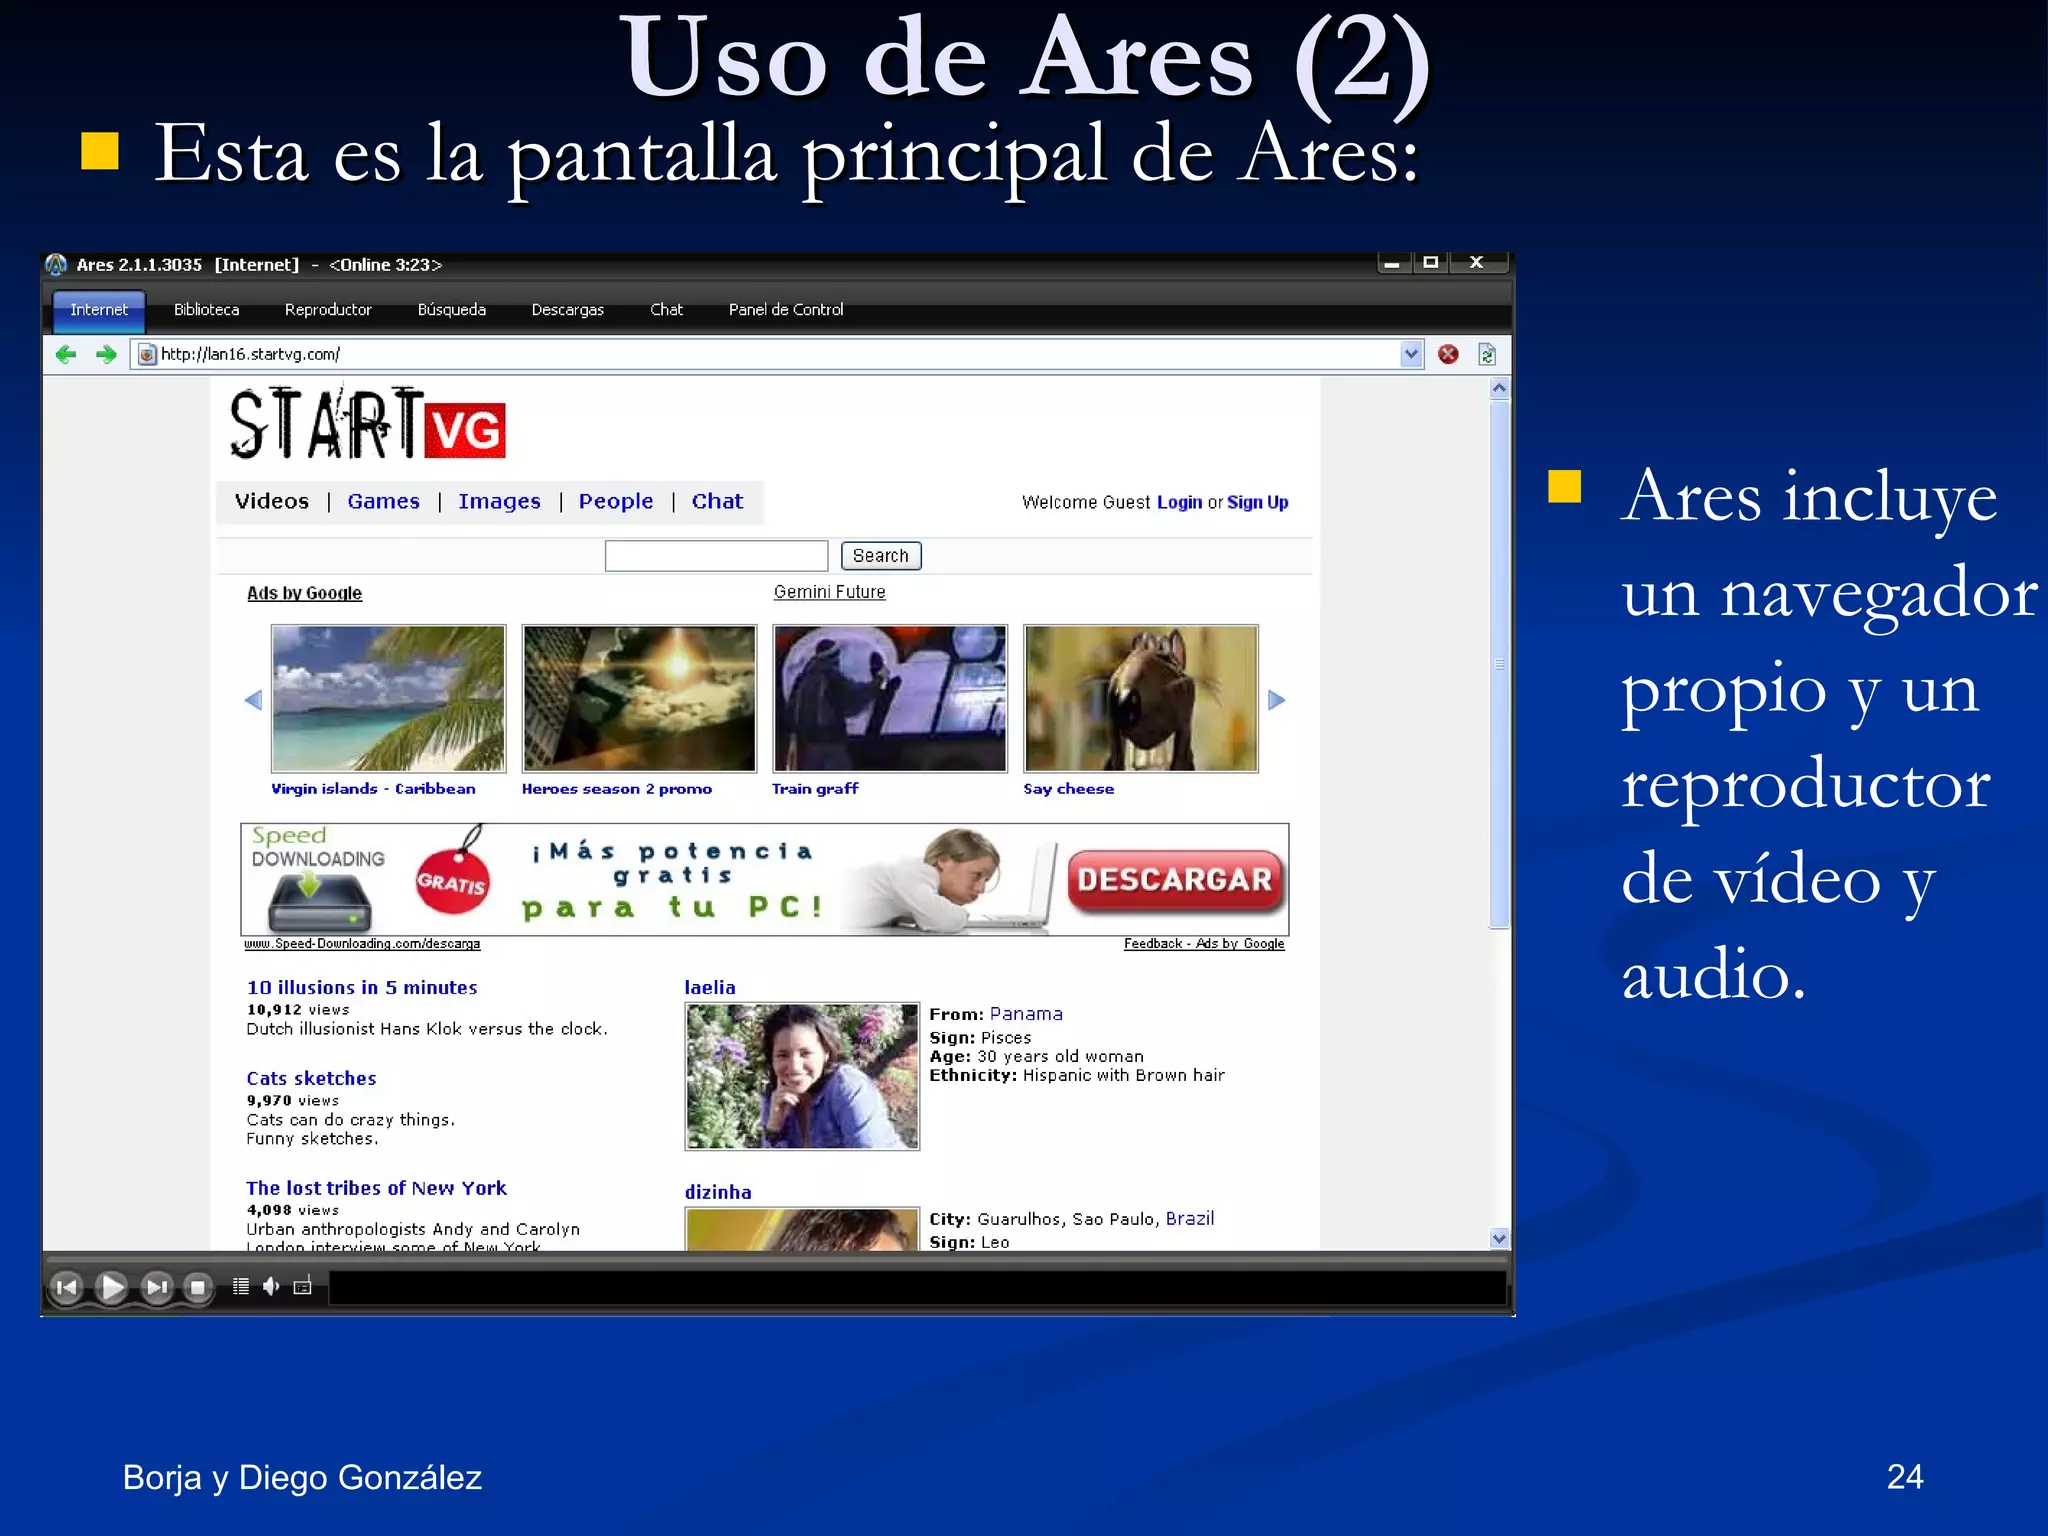Open the Images section link
This screenshot has width=2048, height=1536.
click(x=499, y=501)
